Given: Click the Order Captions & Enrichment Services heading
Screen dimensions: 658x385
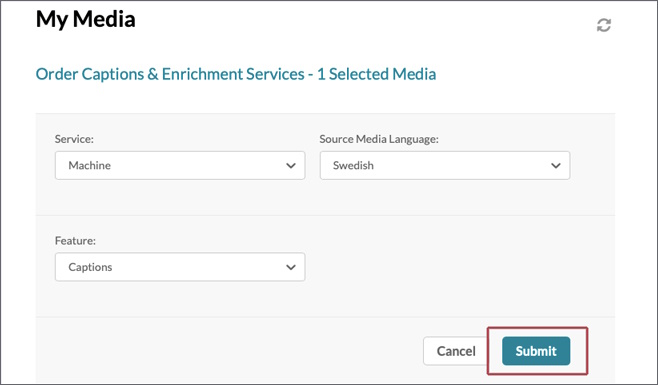Looking at the screenshot, I should 236,74.
